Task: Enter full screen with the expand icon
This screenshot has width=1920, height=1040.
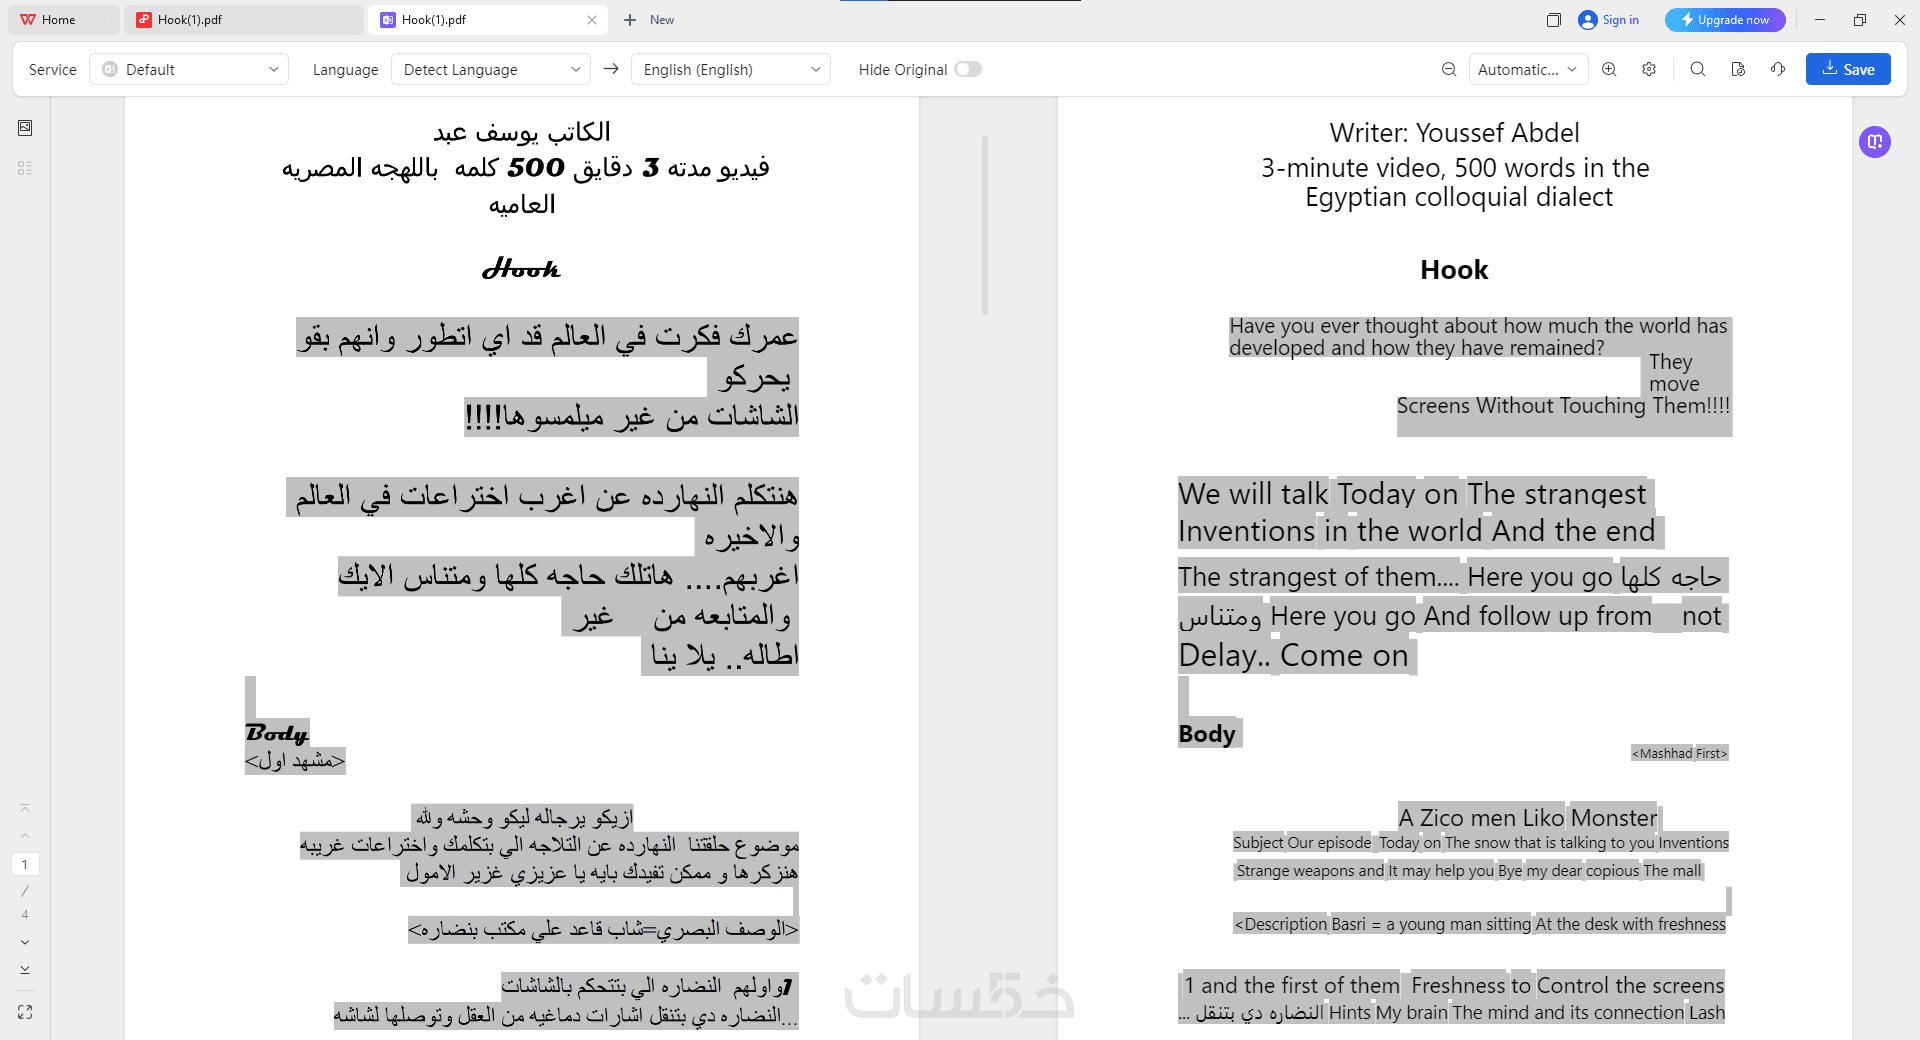Action: pyautogui.click(x=25, y=1012)
